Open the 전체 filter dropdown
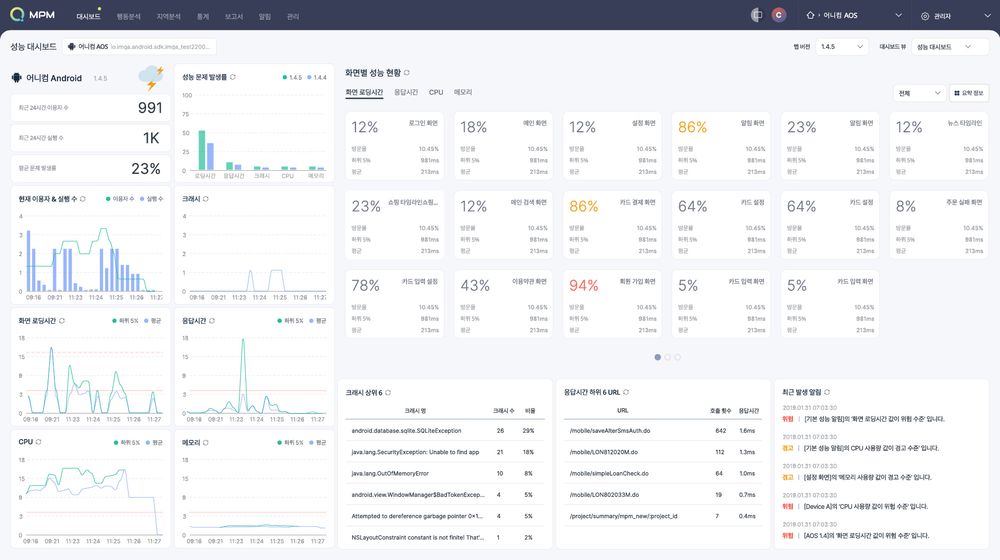This screenshot has width=1000, height=560. 919,93
